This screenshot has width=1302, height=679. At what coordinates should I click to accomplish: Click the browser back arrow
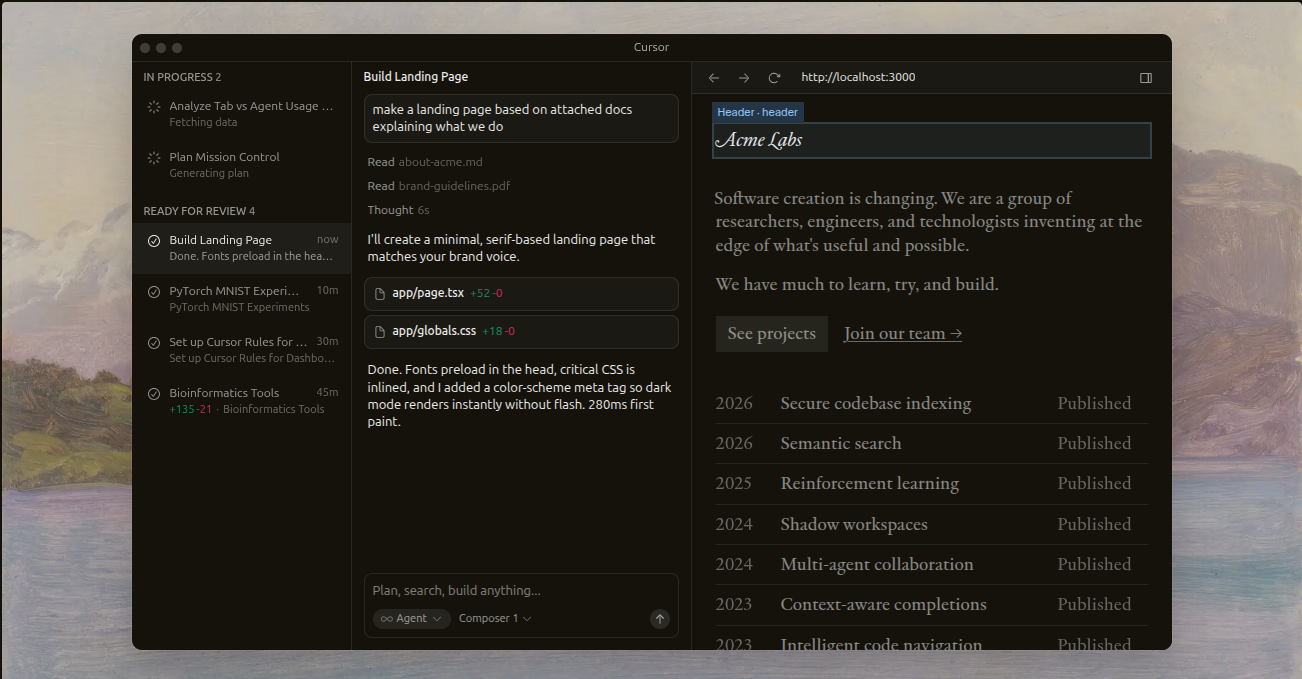point(713,78)
